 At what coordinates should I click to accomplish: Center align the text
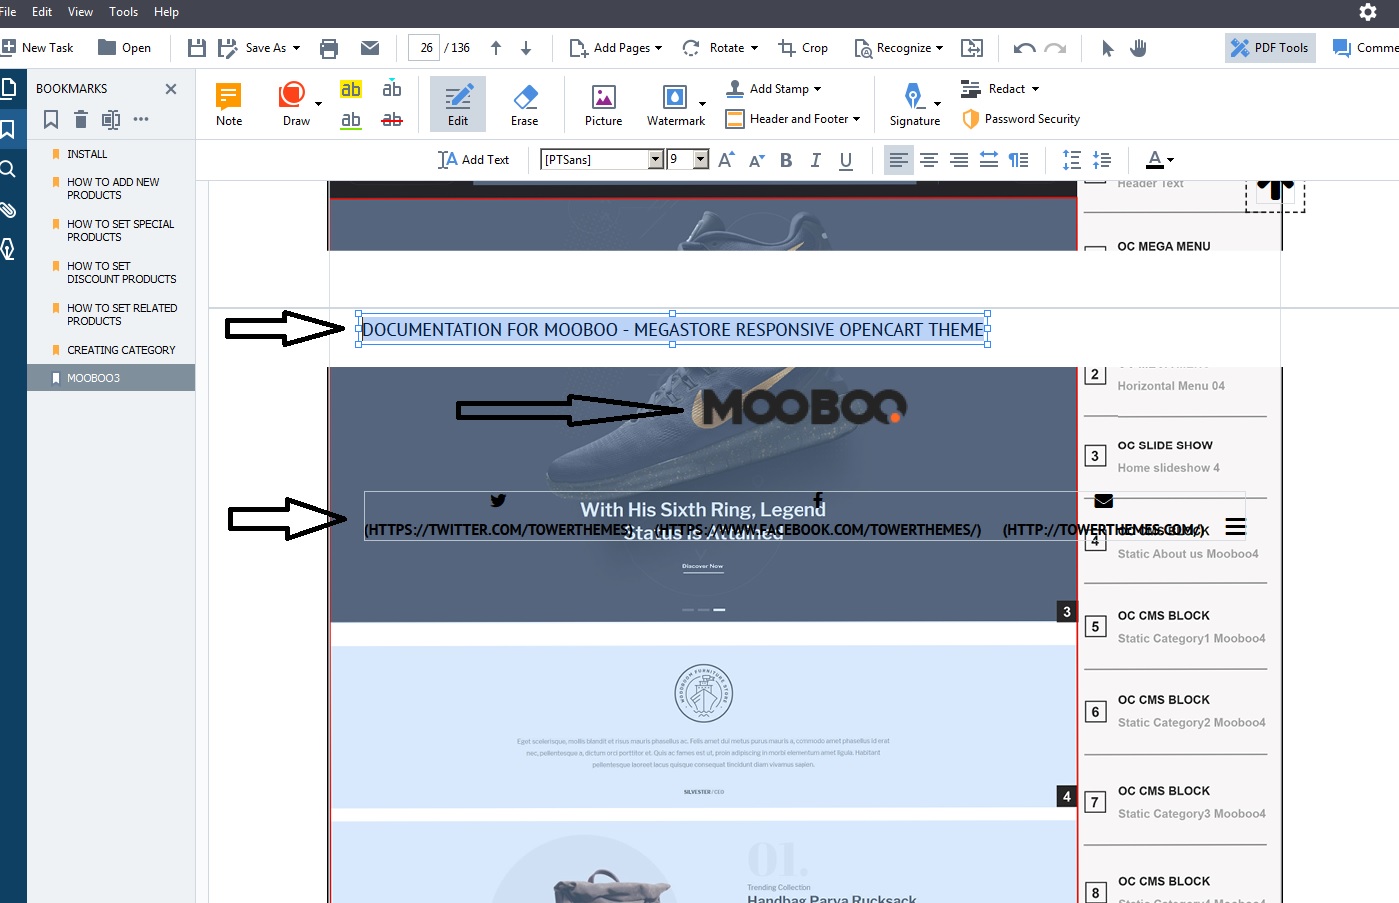pyautogui.click(x=929, y=160)
